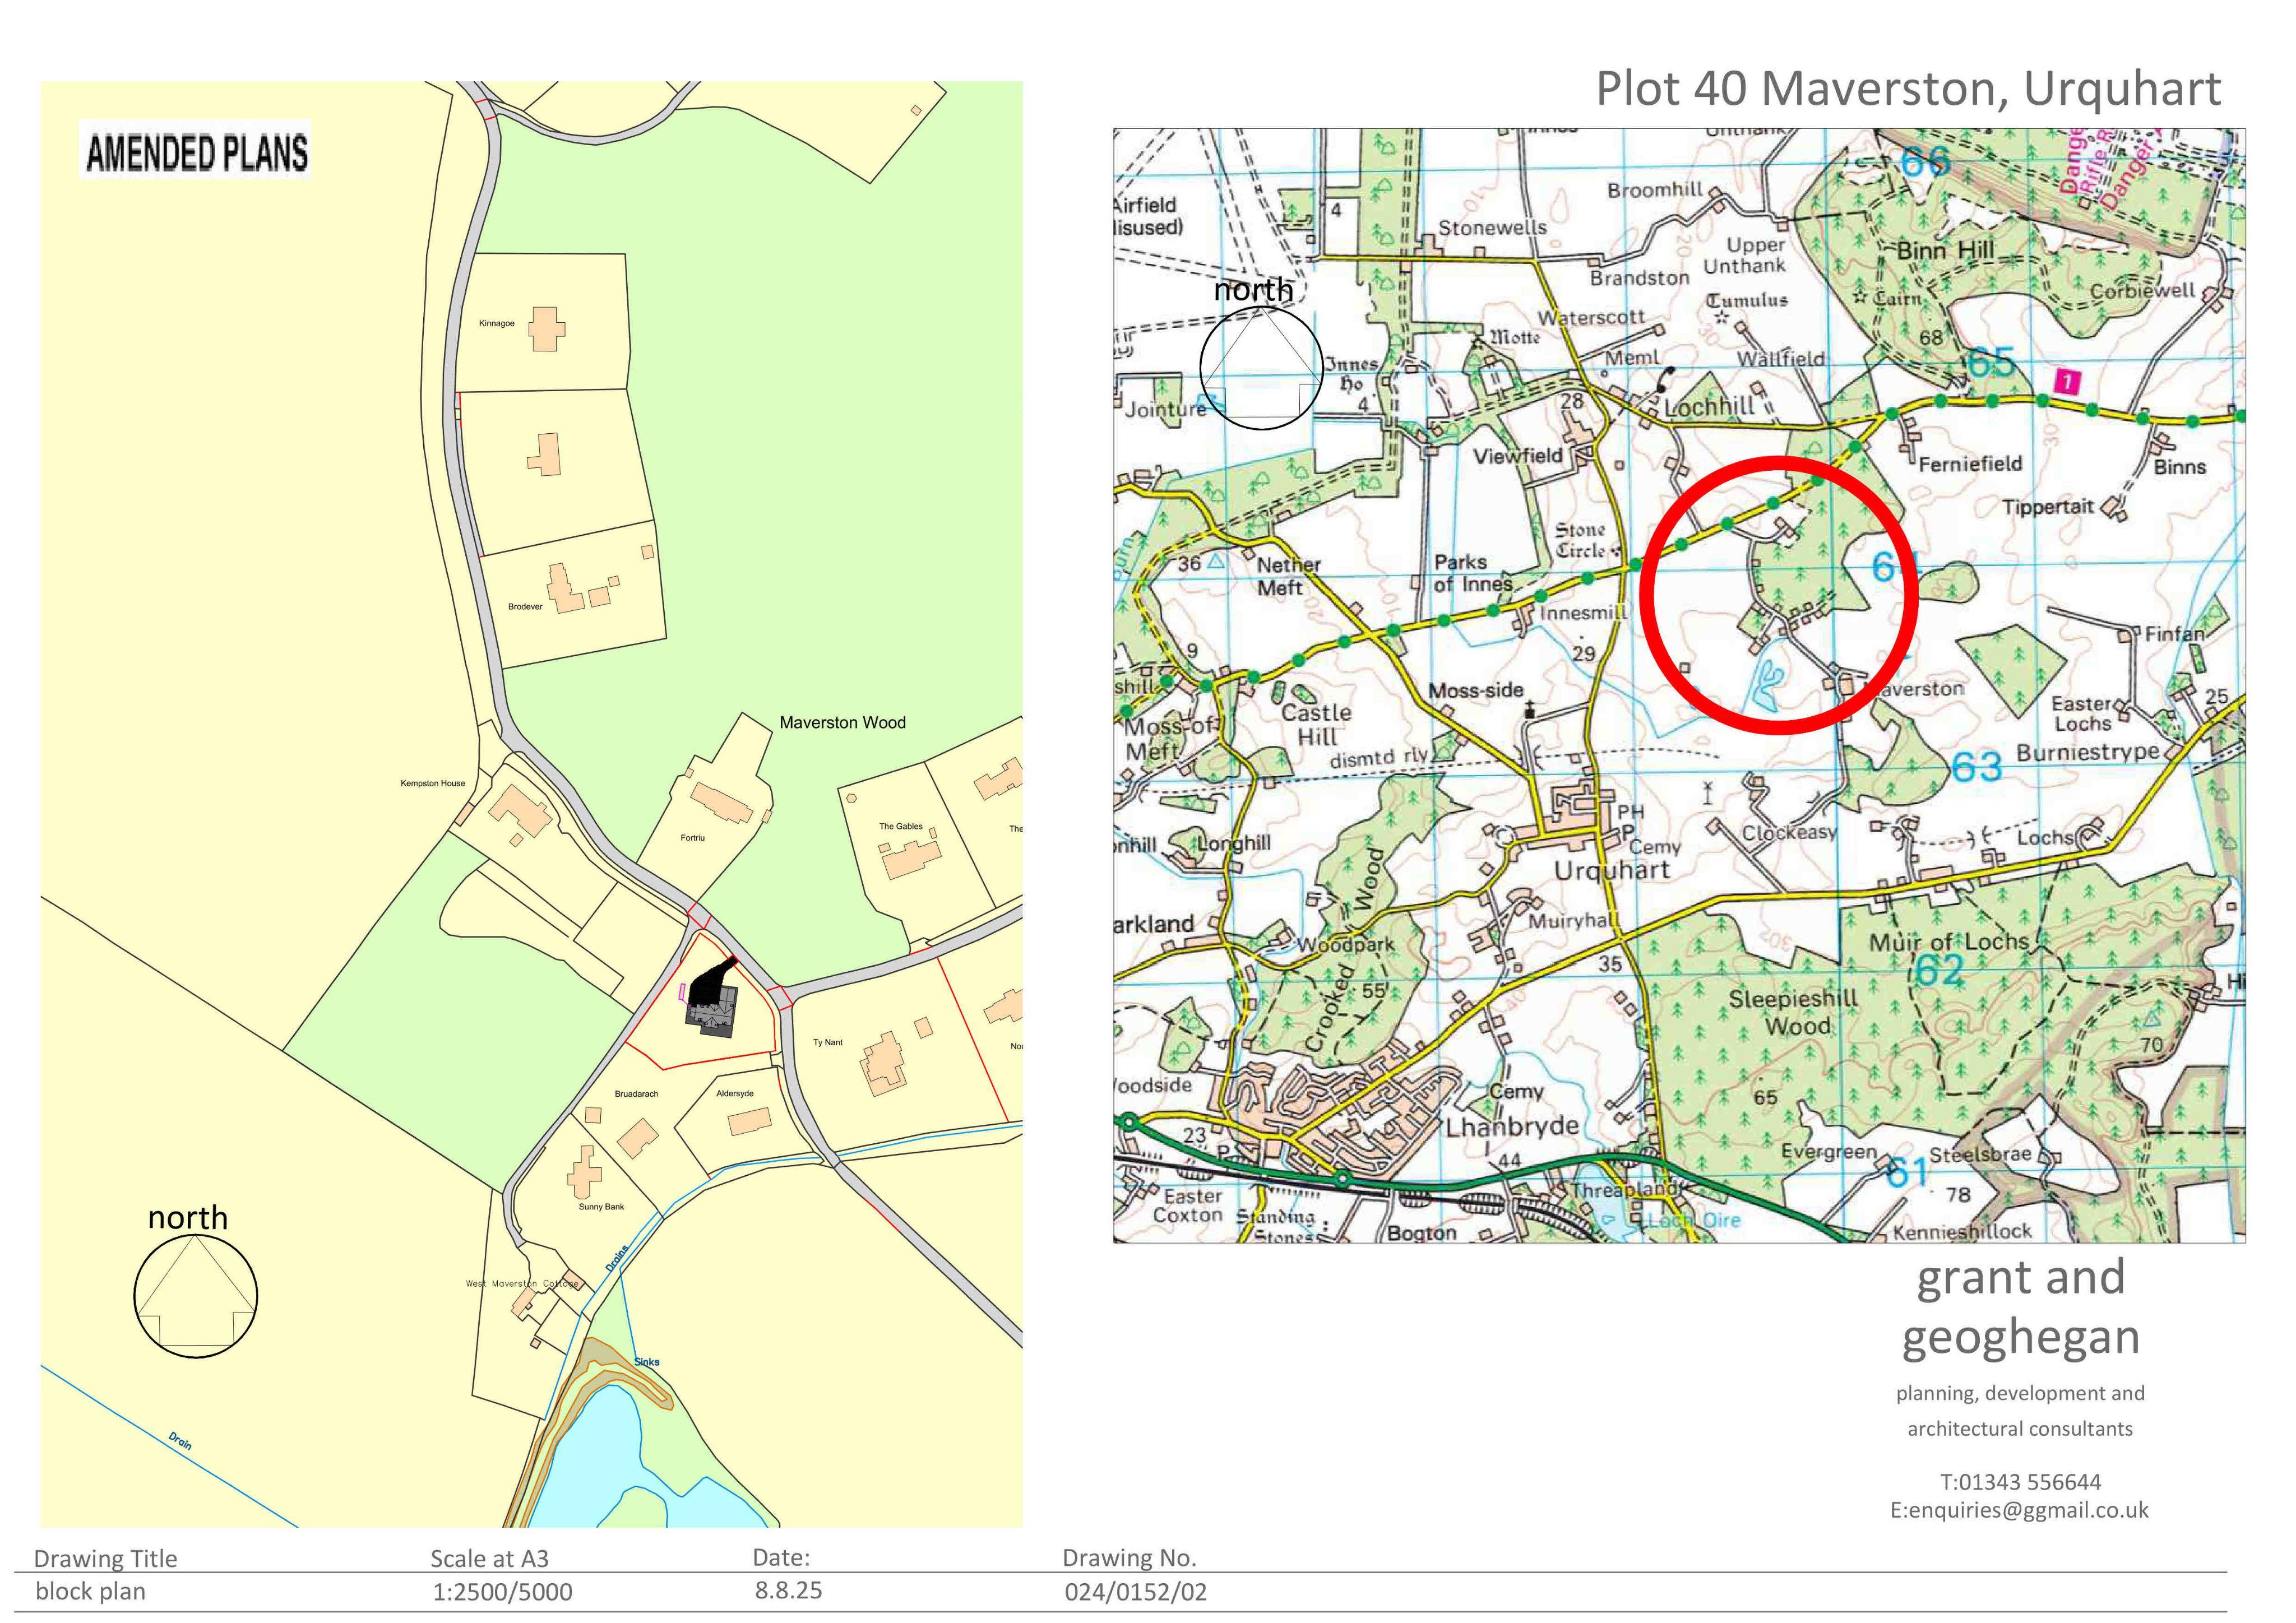Click 'Finfan' on the location map
The height and width of the screenshot is (1623, 2296).
click(x=2174, y=634)
